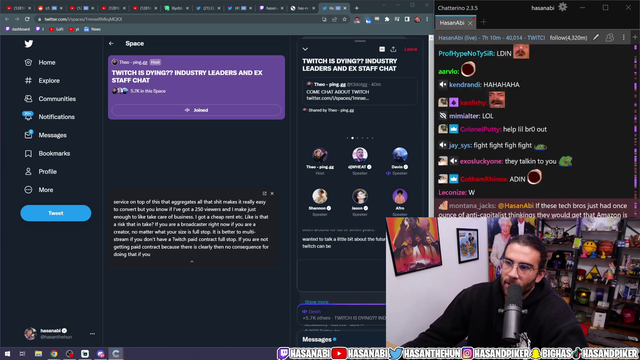Open File Explorer from taskbar
640x360 pixels.
tap(38, 354)
